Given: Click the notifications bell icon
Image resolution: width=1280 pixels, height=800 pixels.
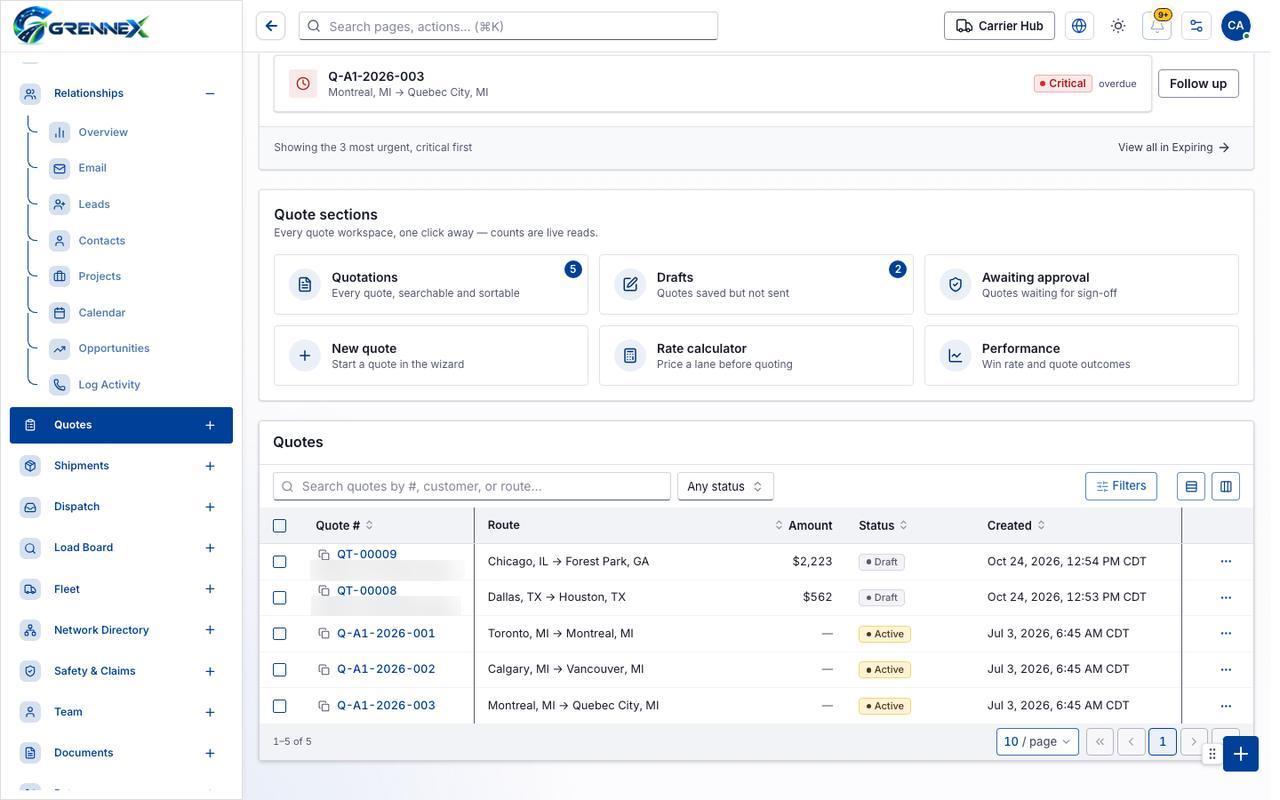Looking at the screenshot, I should 1157,26.
